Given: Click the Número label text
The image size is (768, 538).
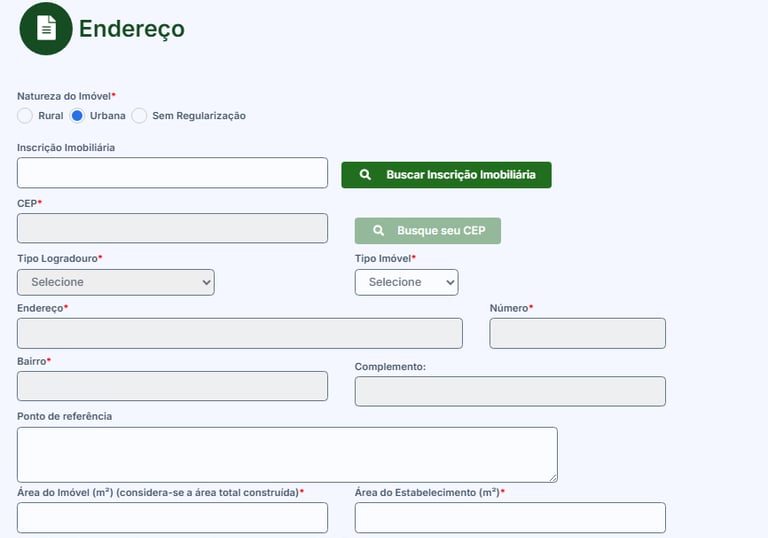Looking at the screenshot, I should [x=511, y=308].
